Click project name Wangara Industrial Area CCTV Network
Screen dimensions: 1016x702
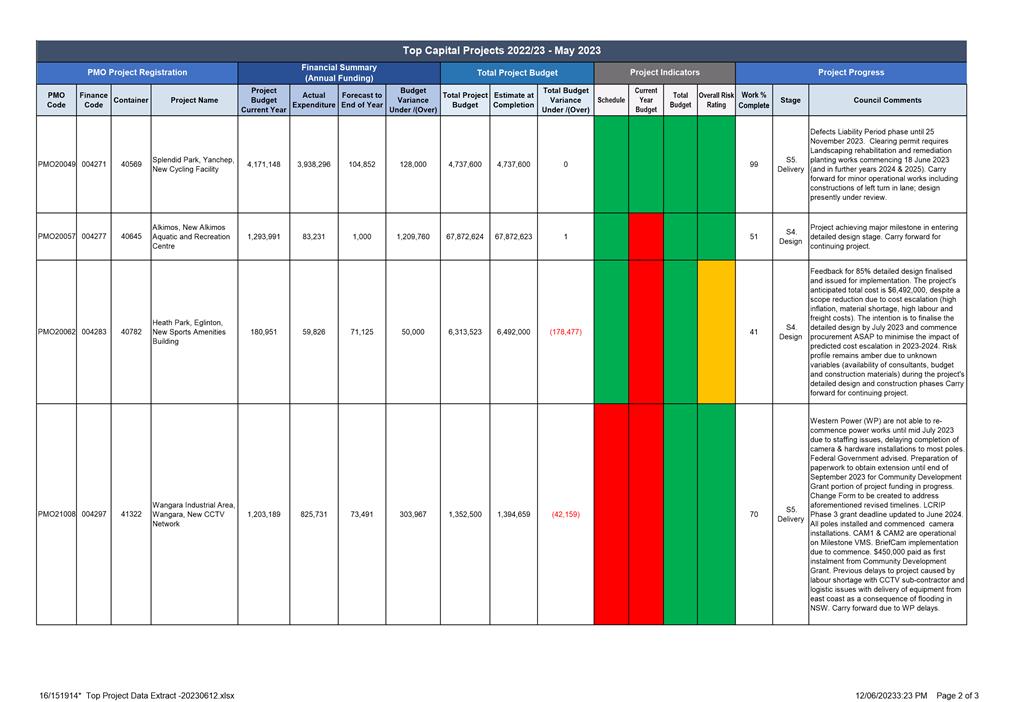(194, 514)
